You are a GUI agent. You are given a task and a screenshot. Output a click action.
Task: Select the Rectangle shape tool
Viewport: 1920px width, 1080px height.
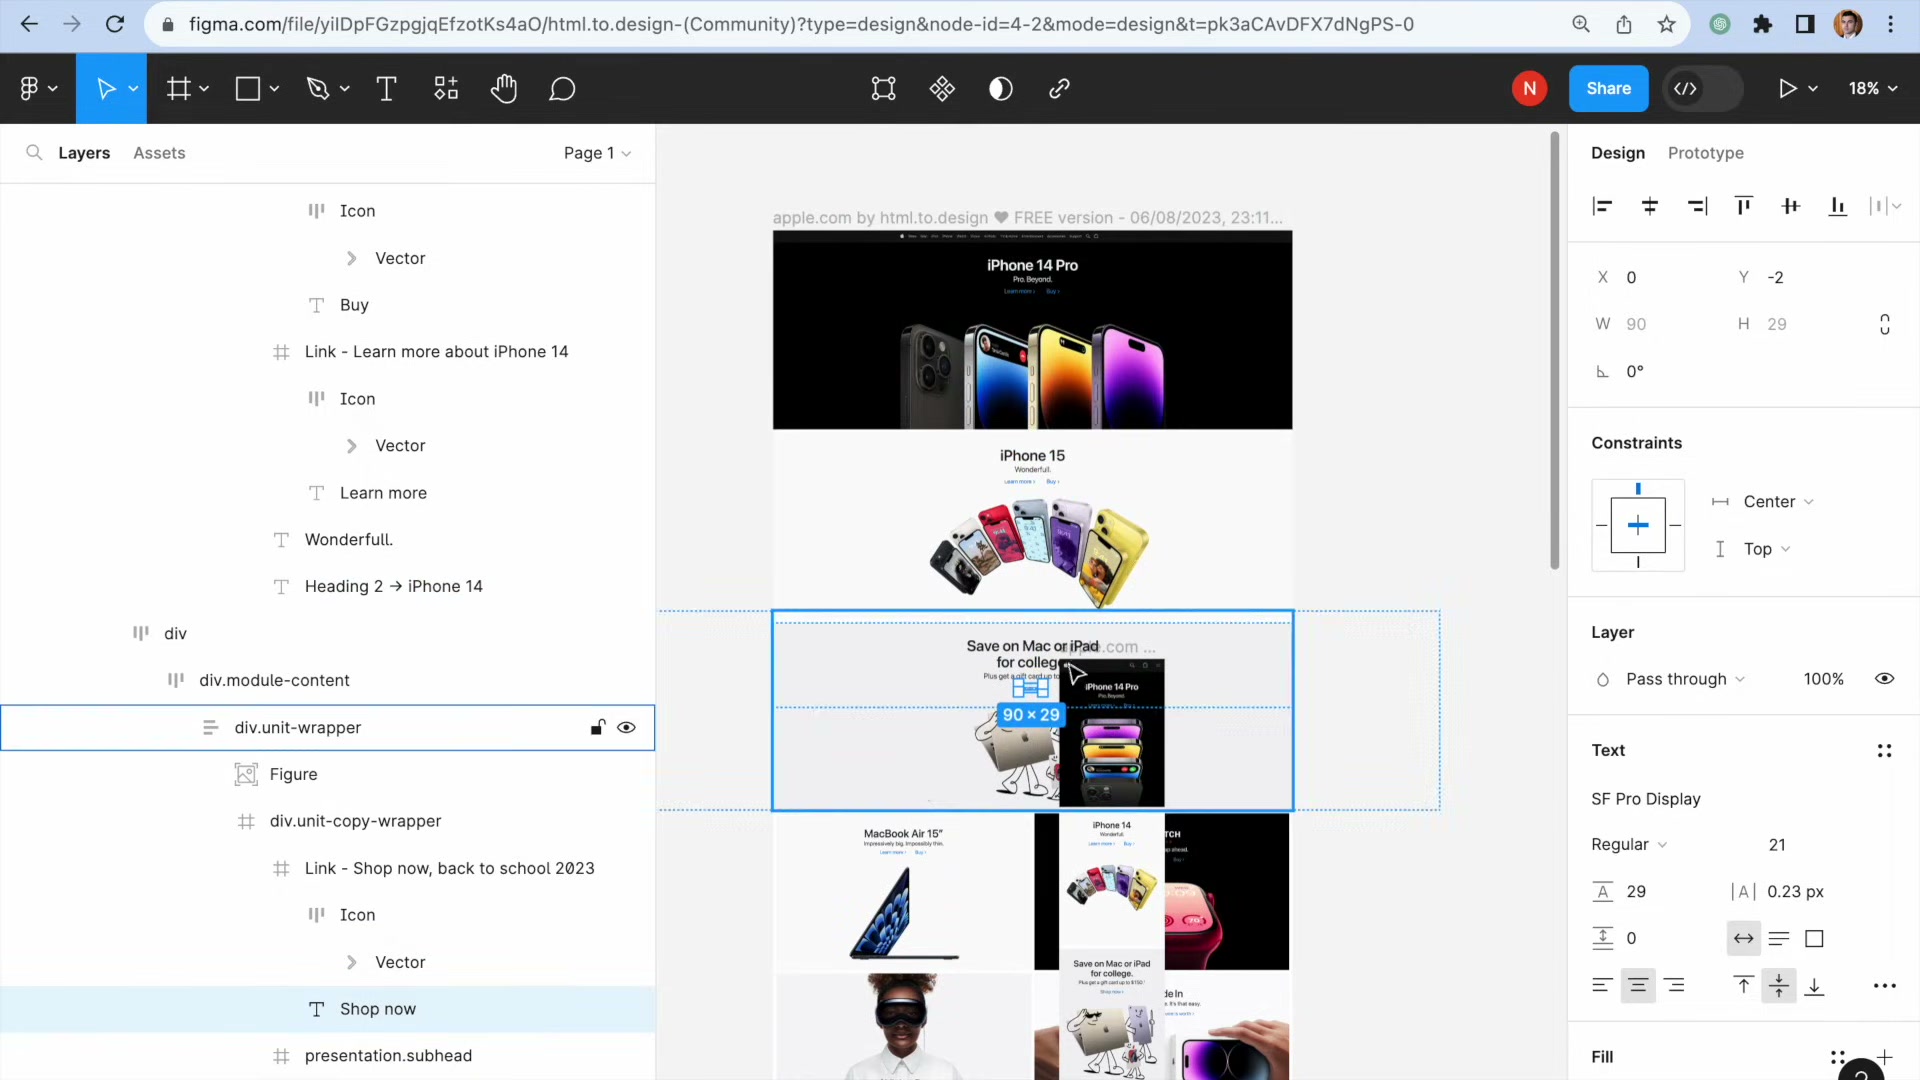click(x=248, y=89)
